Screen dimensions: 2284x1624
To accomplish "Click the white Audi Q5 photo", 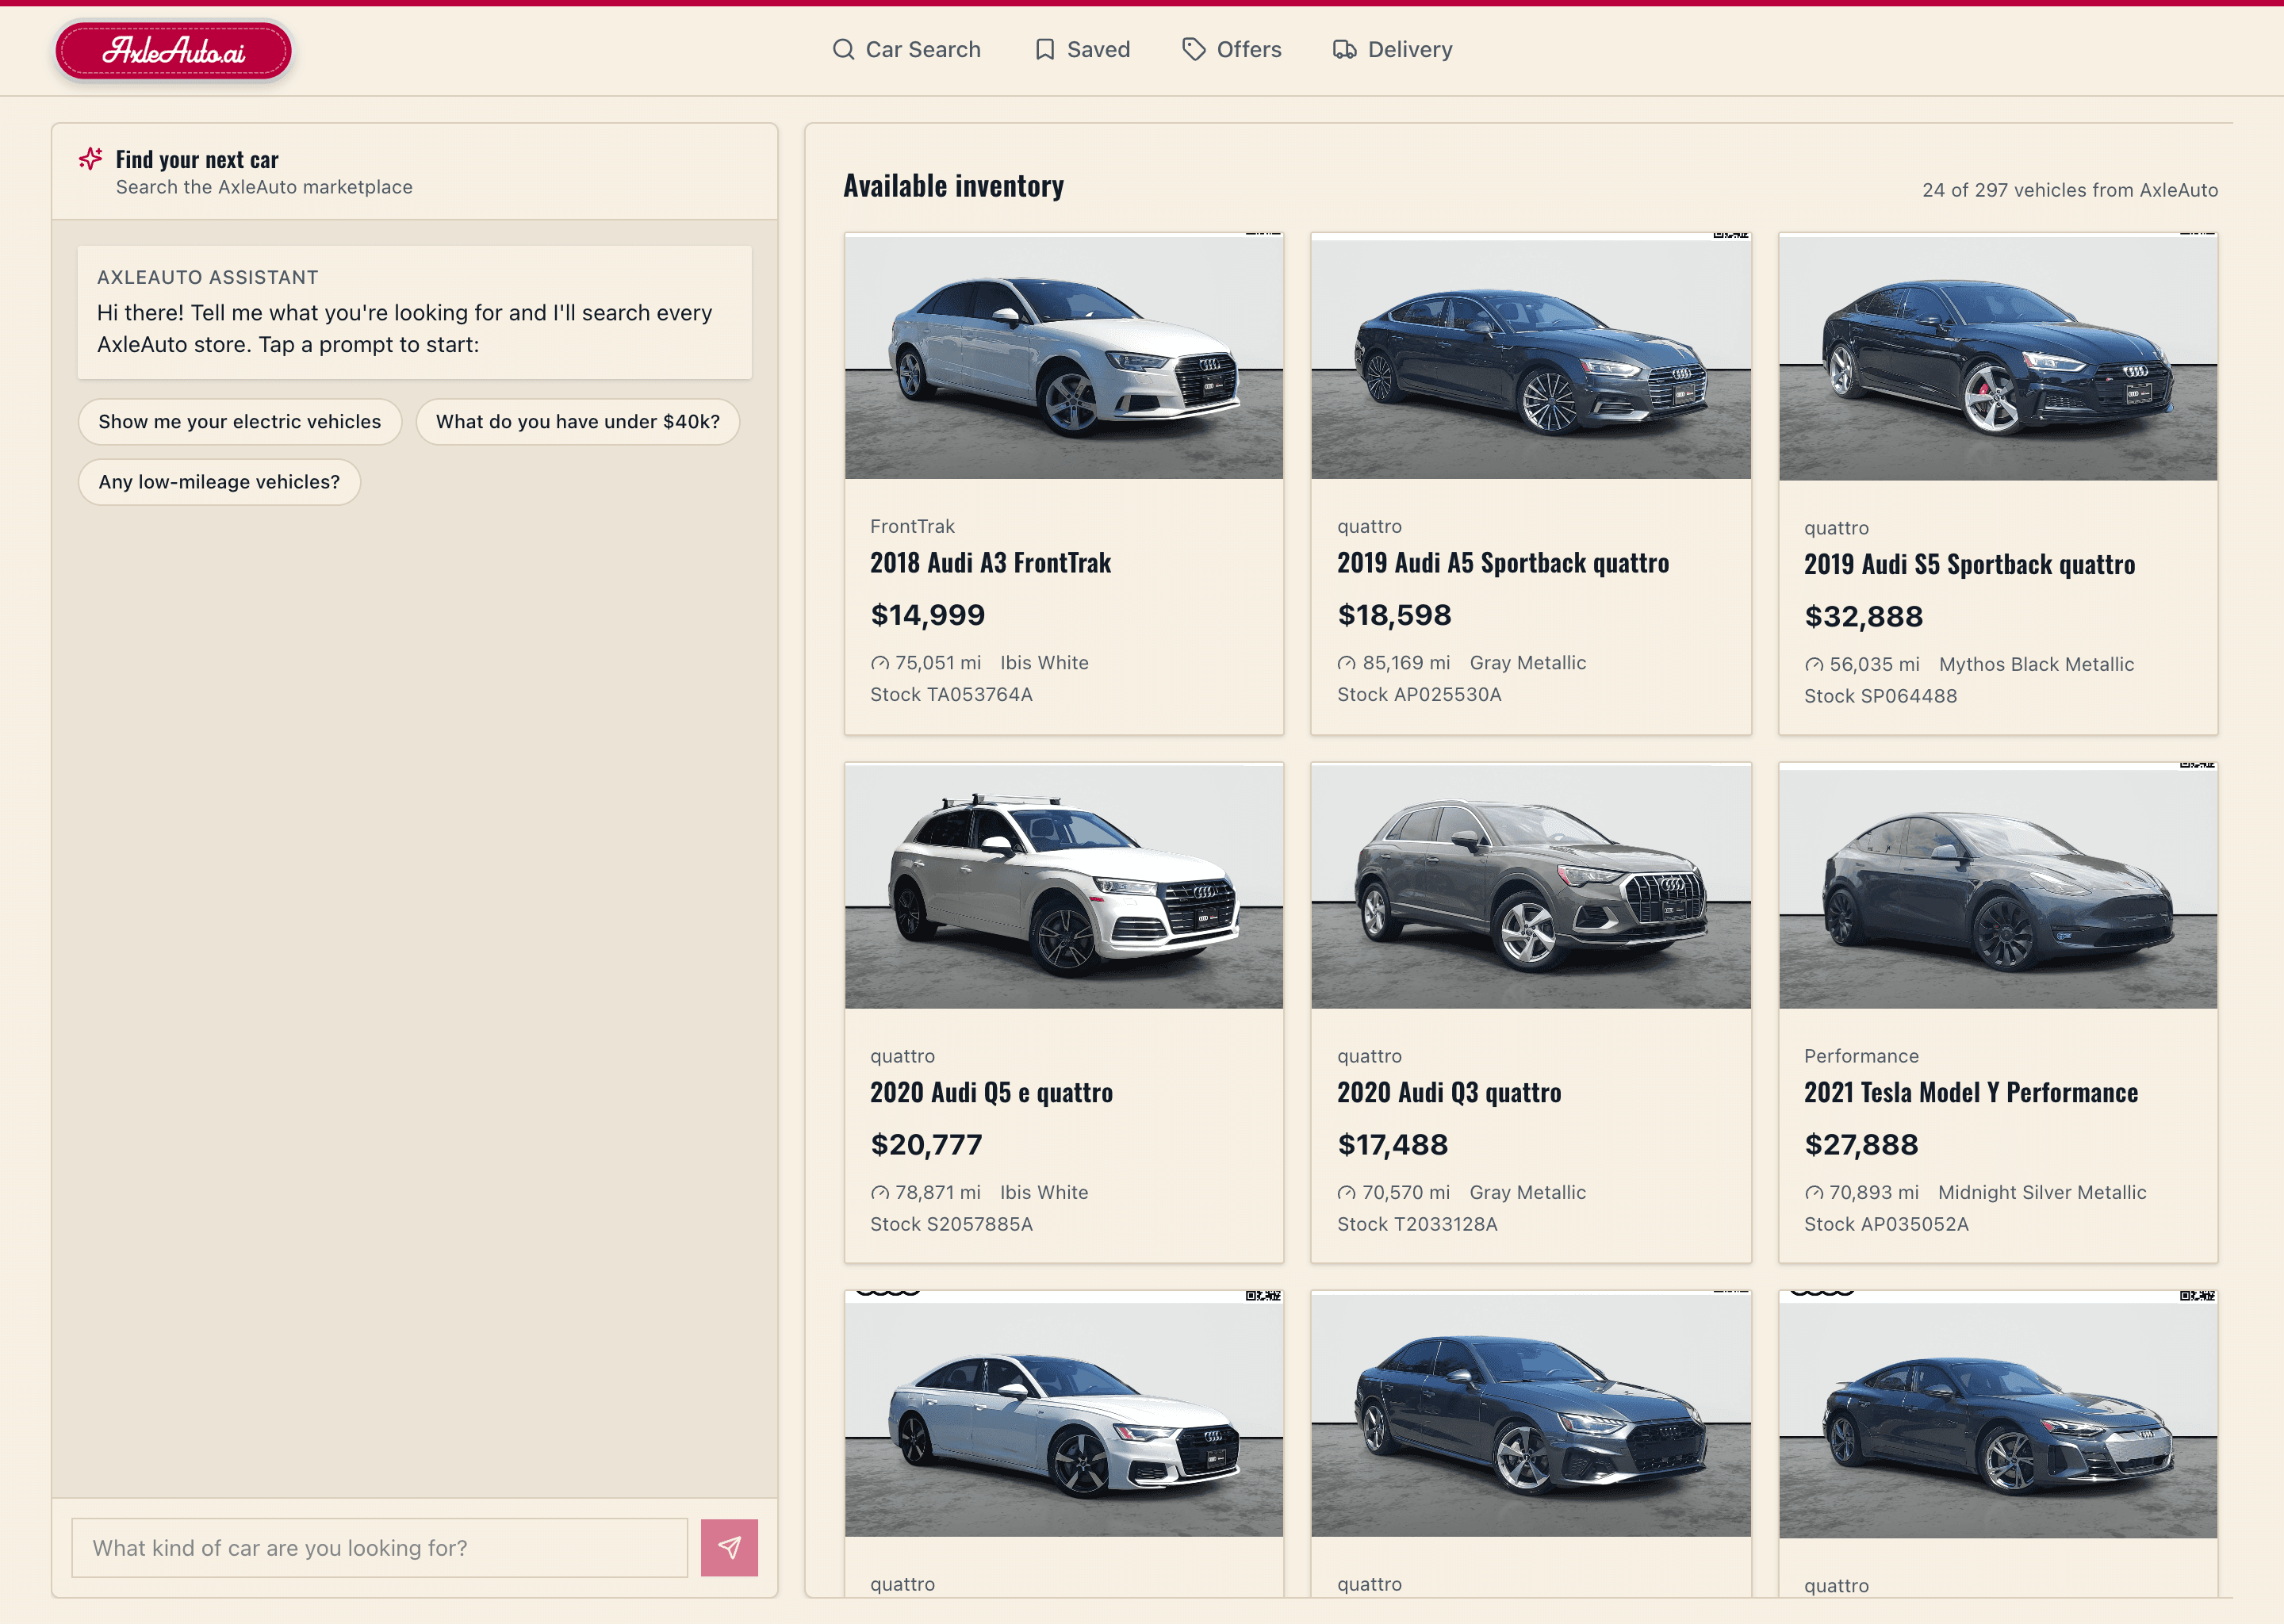I will (1064, 886).
